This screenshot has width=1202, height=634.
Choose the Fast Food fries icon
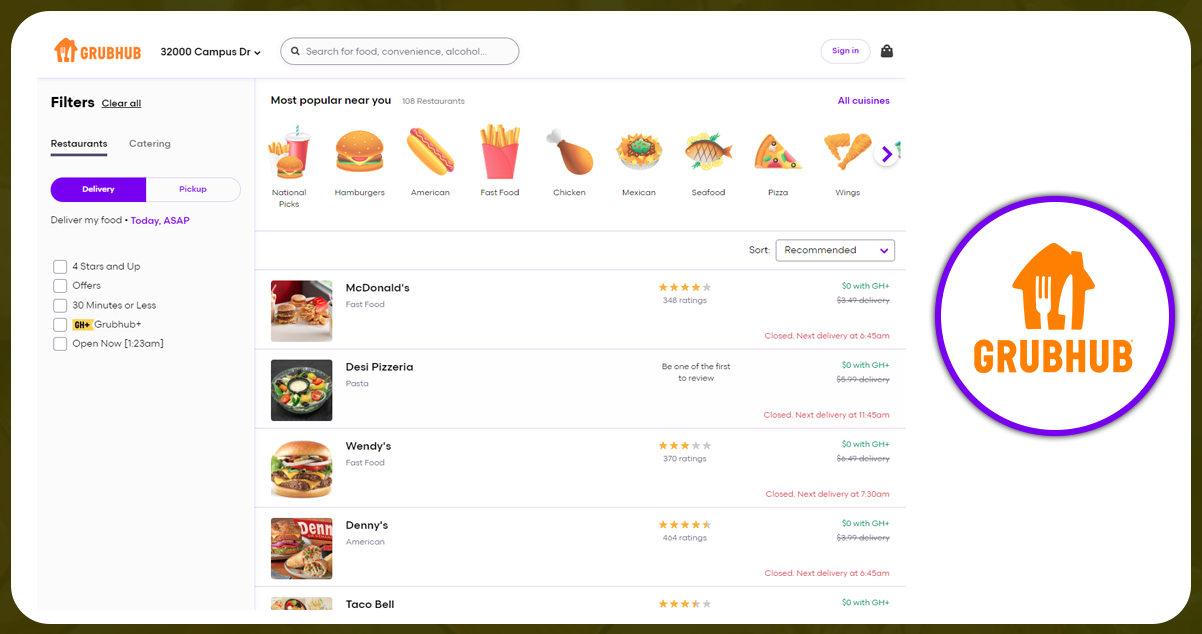pos(500,152)
